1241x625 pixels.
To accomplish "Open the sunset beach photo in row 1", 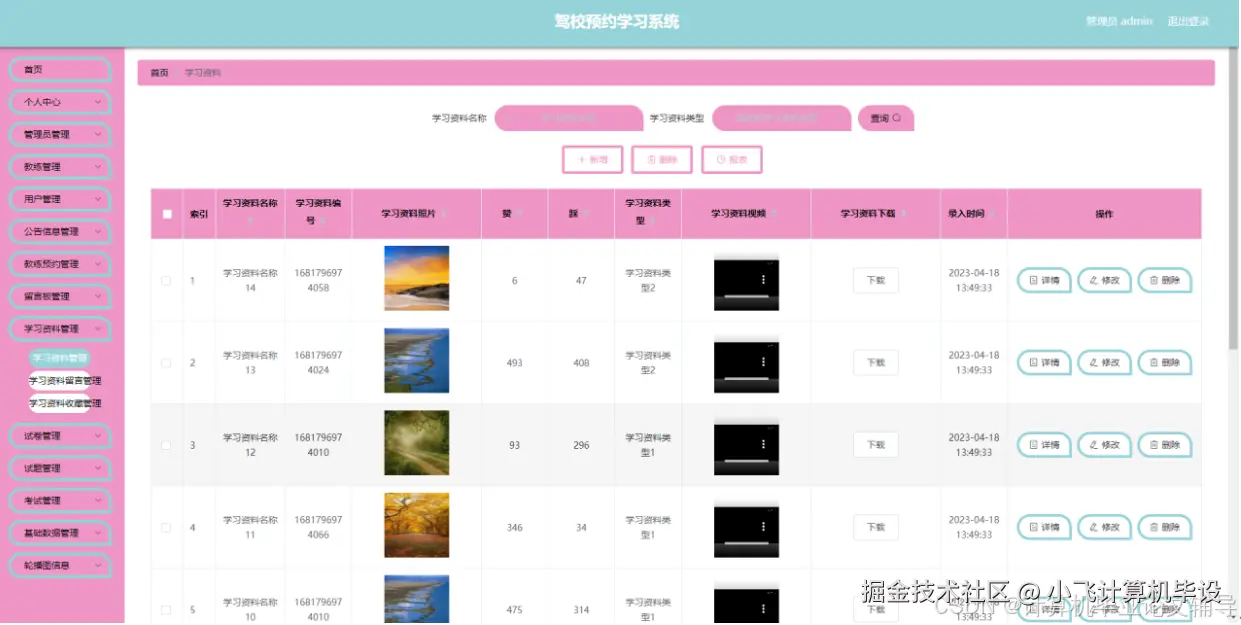I will coord(416,279).
